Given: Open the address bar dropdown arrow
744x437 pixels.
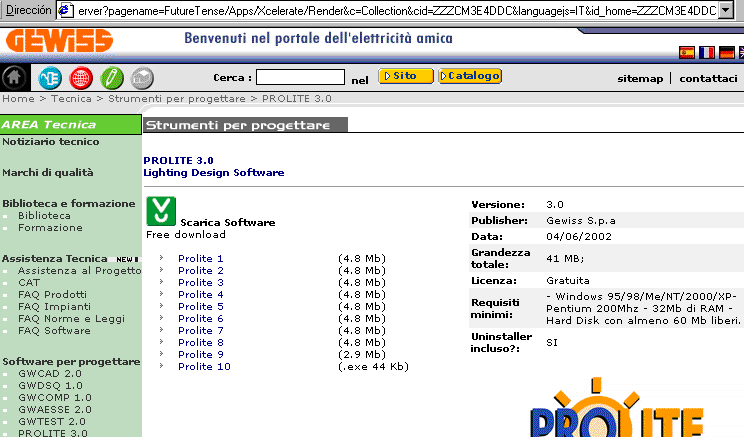Looking at the screenshot, I should click(x=726, y=10).
